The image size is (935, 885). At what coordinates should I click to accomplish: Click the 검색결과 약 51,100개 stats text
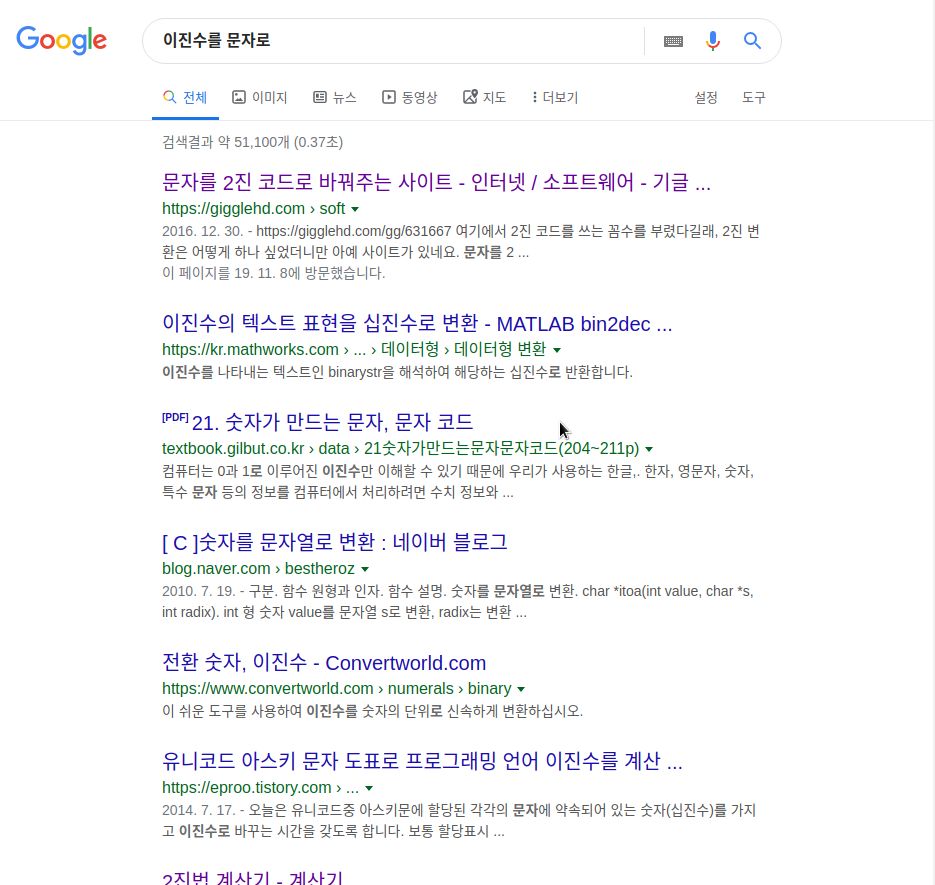point(252,142)
